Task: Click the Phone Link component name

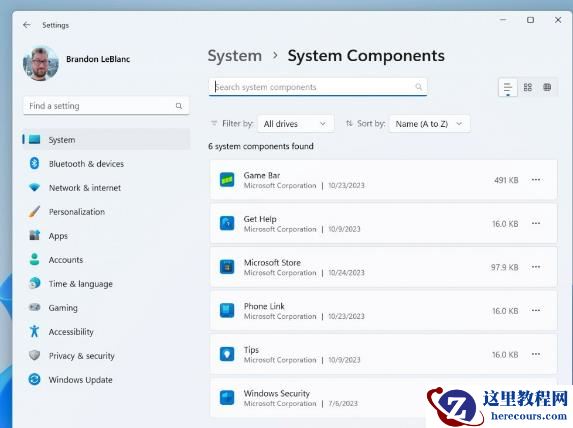Action: tap(264, 306)
